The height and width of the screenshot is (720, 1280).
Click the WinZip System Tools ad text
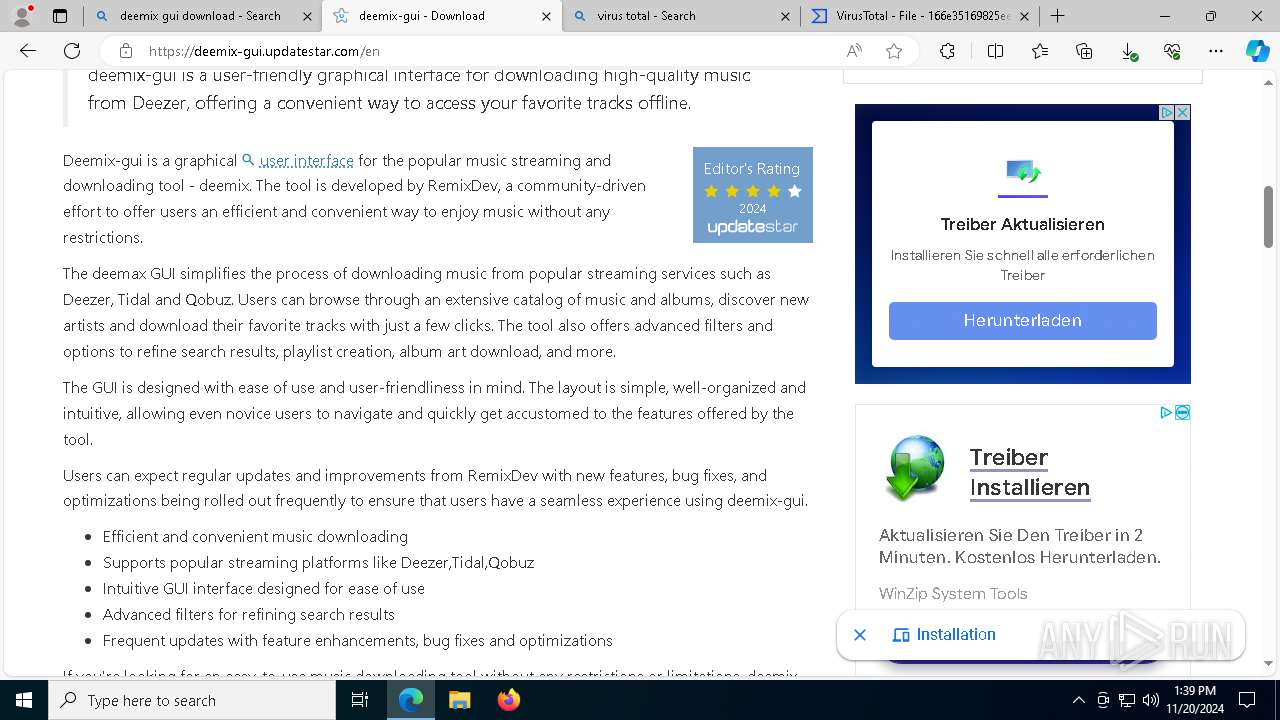coord(953,594)
